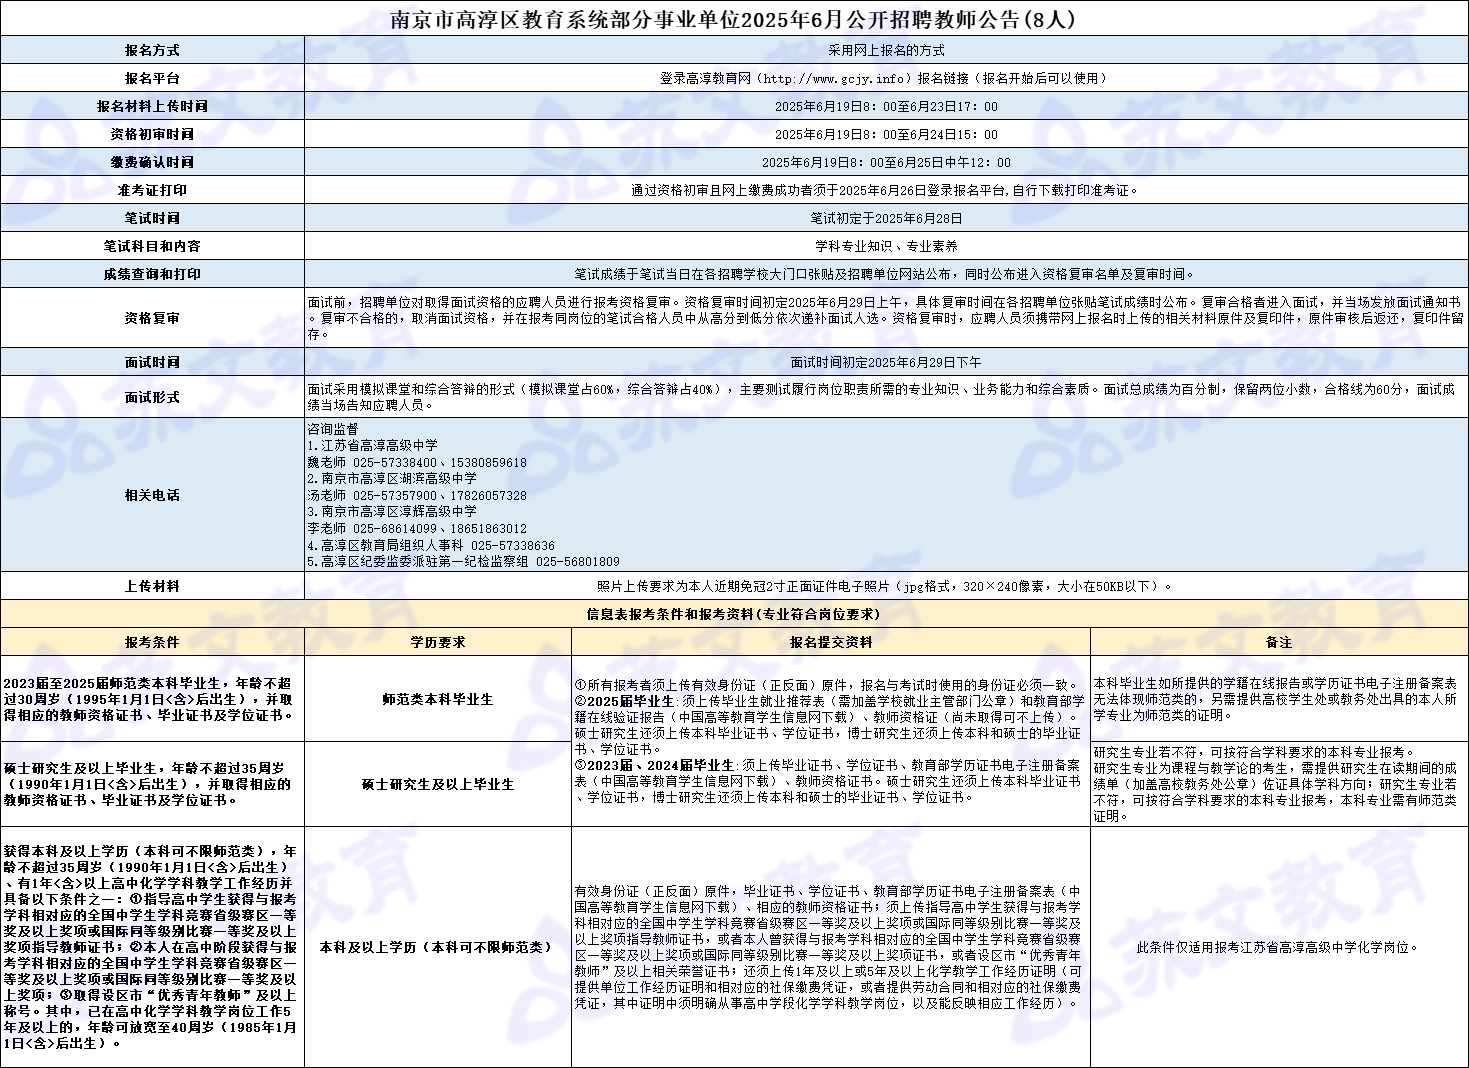Click the materials cell about 竞赛 and 社保缴费凭证
This screenshot has height=1068, width=1469.
[x=831, y=947]
